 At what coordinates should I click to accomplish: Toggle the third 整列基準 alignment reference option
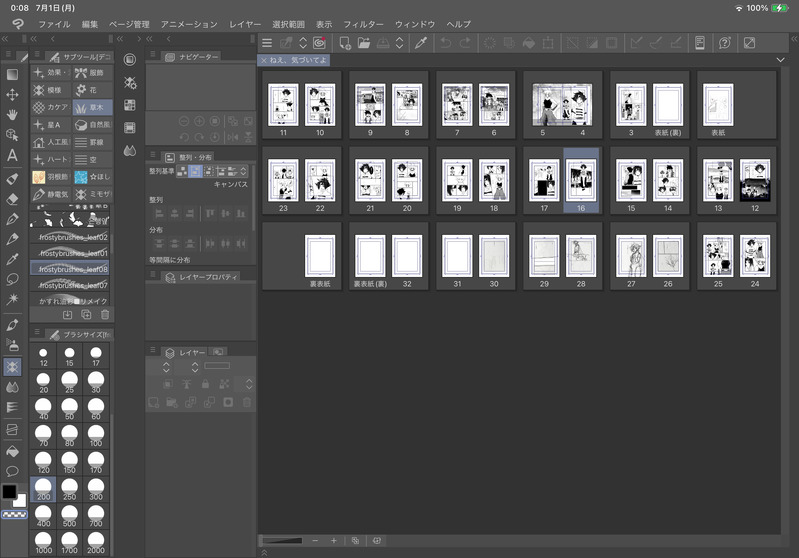[208, 171]
